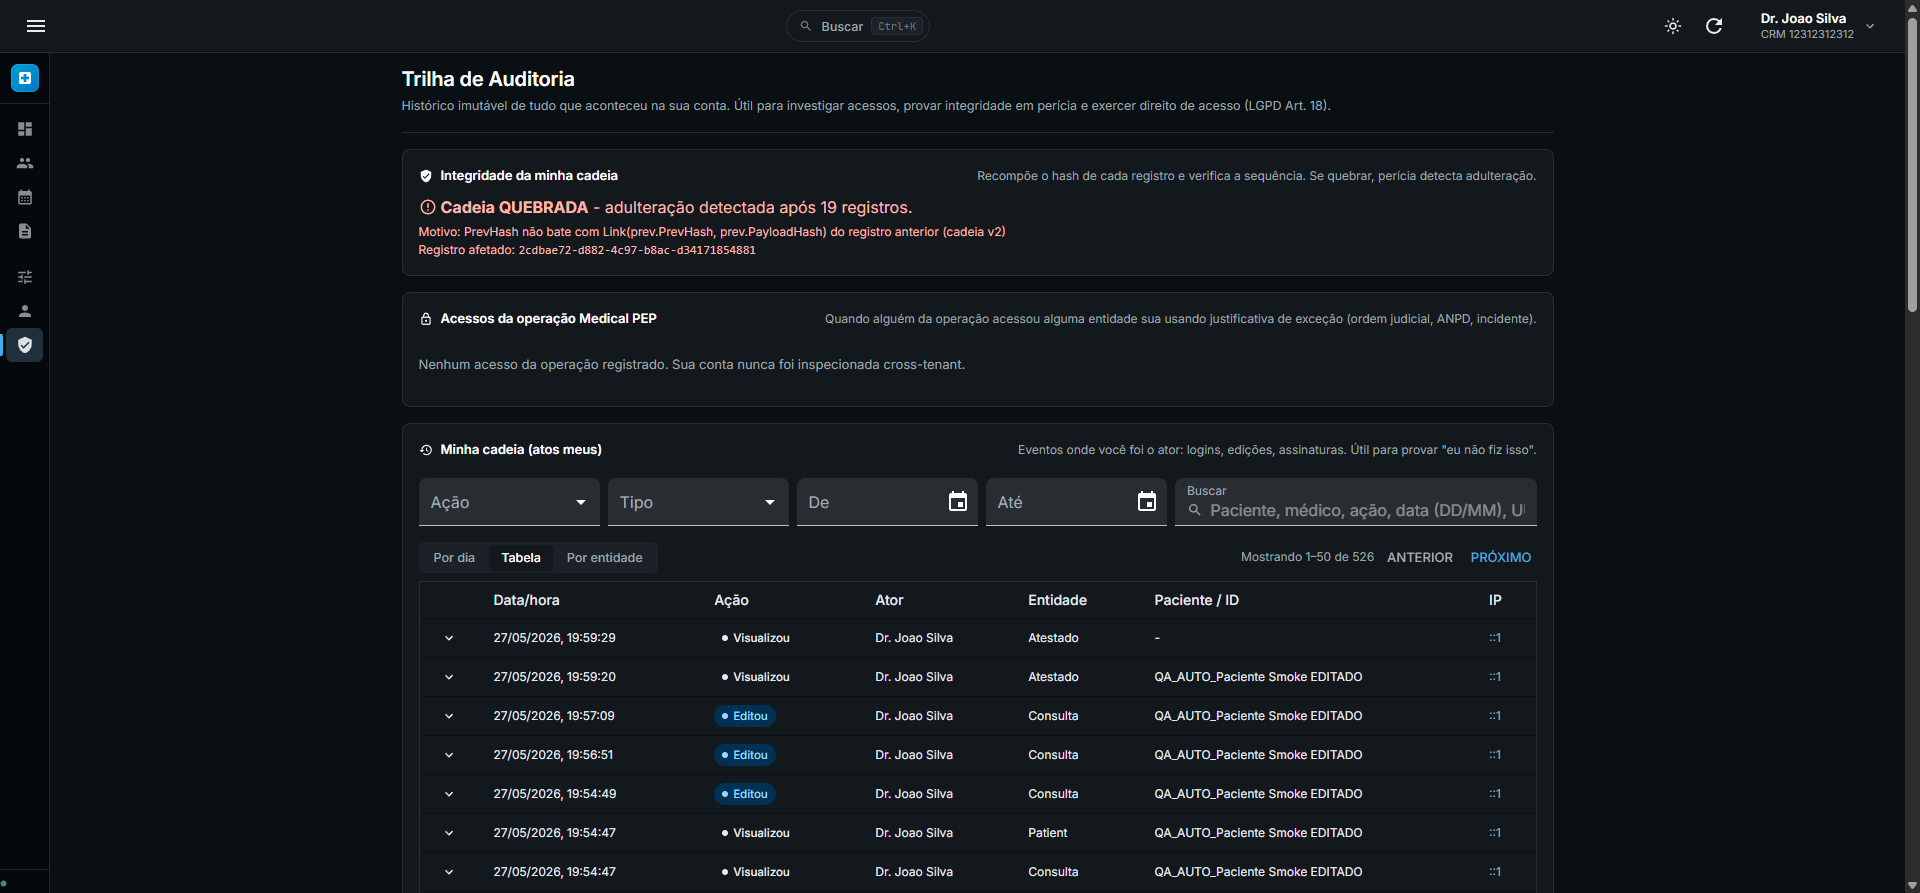Click the Ator column header

click(x=889, y=600)
